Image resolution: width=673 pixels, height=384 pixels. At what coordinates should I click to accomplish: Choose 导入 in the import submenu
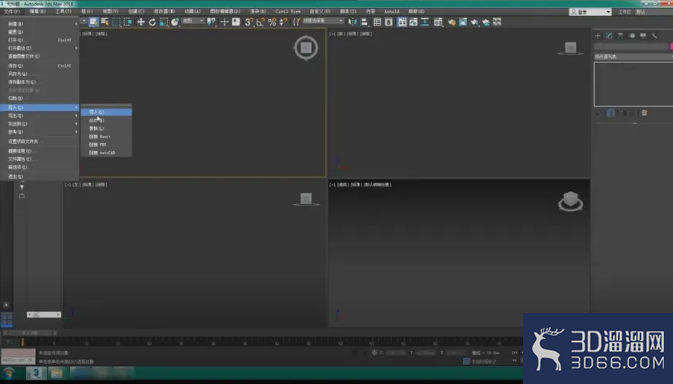click(106, 112)
